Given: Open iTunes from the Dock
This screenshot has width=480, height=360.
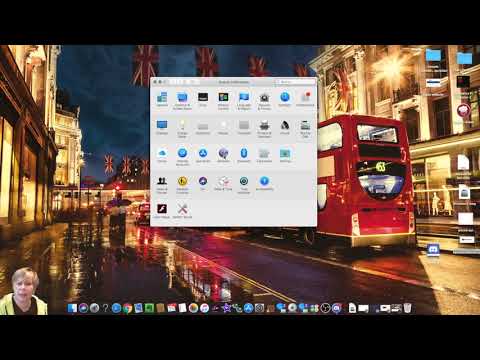Looking at the screenshot, I should (x=204, y=308).
